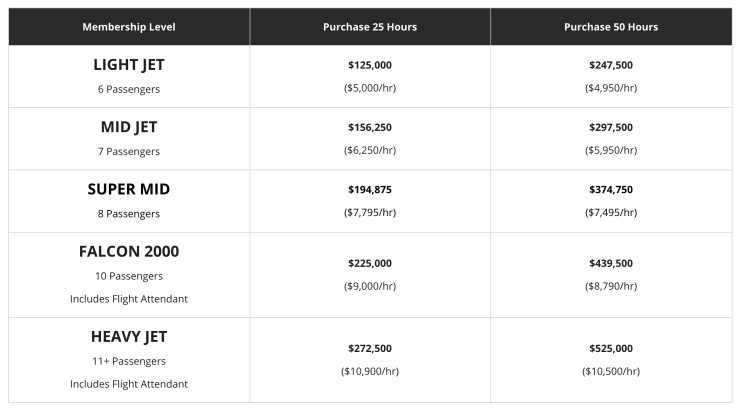This screenshot has height=413, width=749.
Task: Click the $374,750 Super Mid price
Action: [x=611, y=189]
